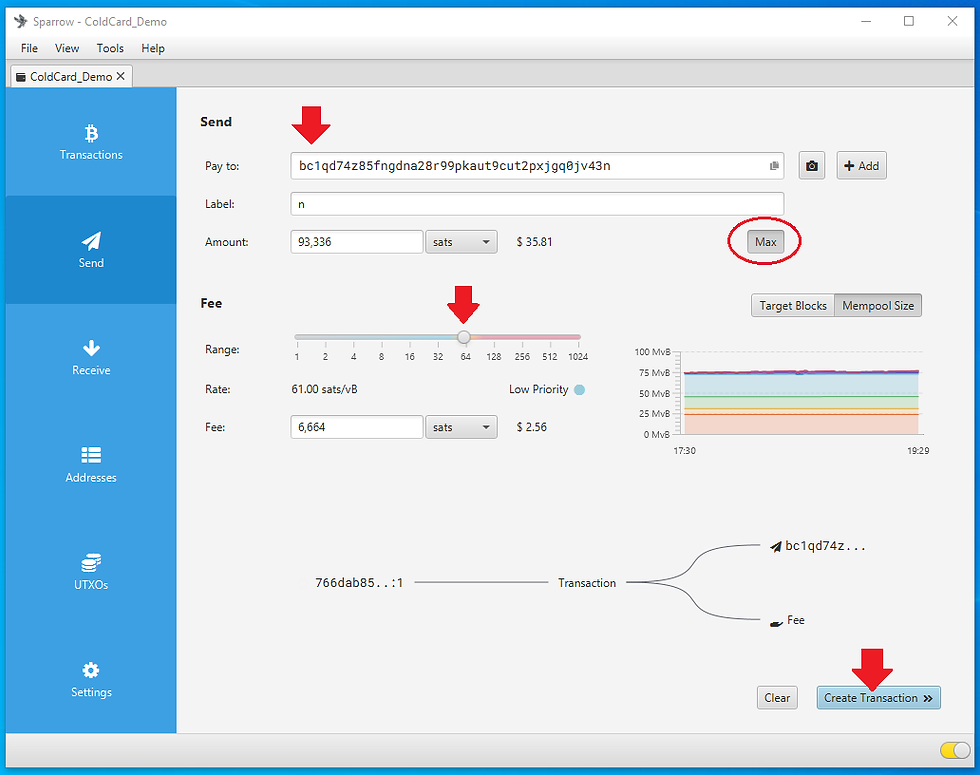Click the wallet icon on ColdCard_Demo tab
The image size is (980, 775).
(x=21, y=77)
